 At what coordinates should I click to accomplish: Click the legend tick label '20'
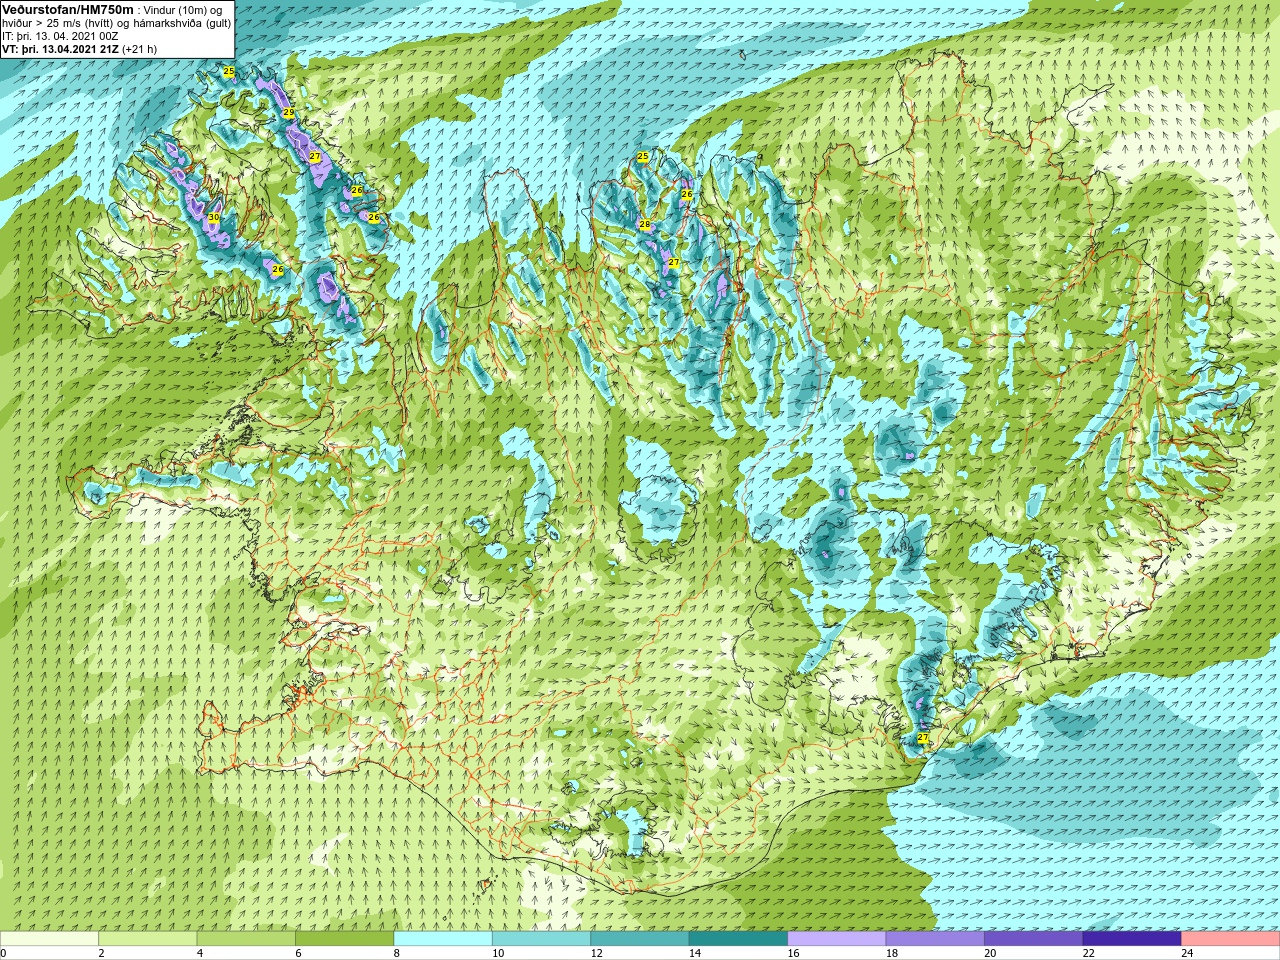pos(991,954)
